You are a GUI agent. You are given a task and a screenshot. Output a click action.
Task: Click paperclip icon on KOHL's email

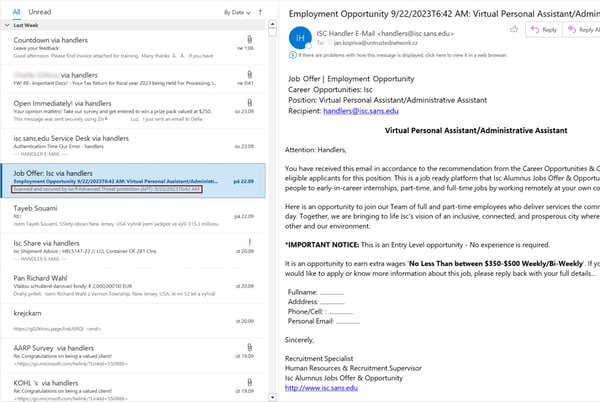point(249,382)
